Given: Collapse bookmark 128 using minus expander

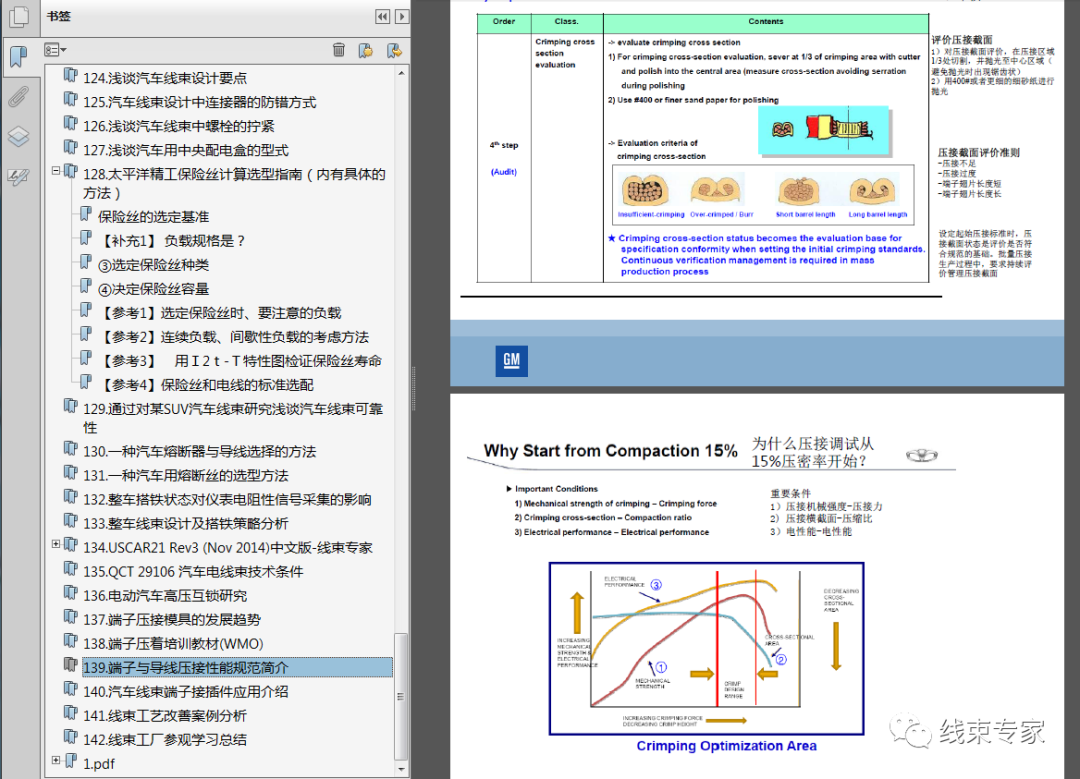Looking at the screenshot, I should (55, 171).
